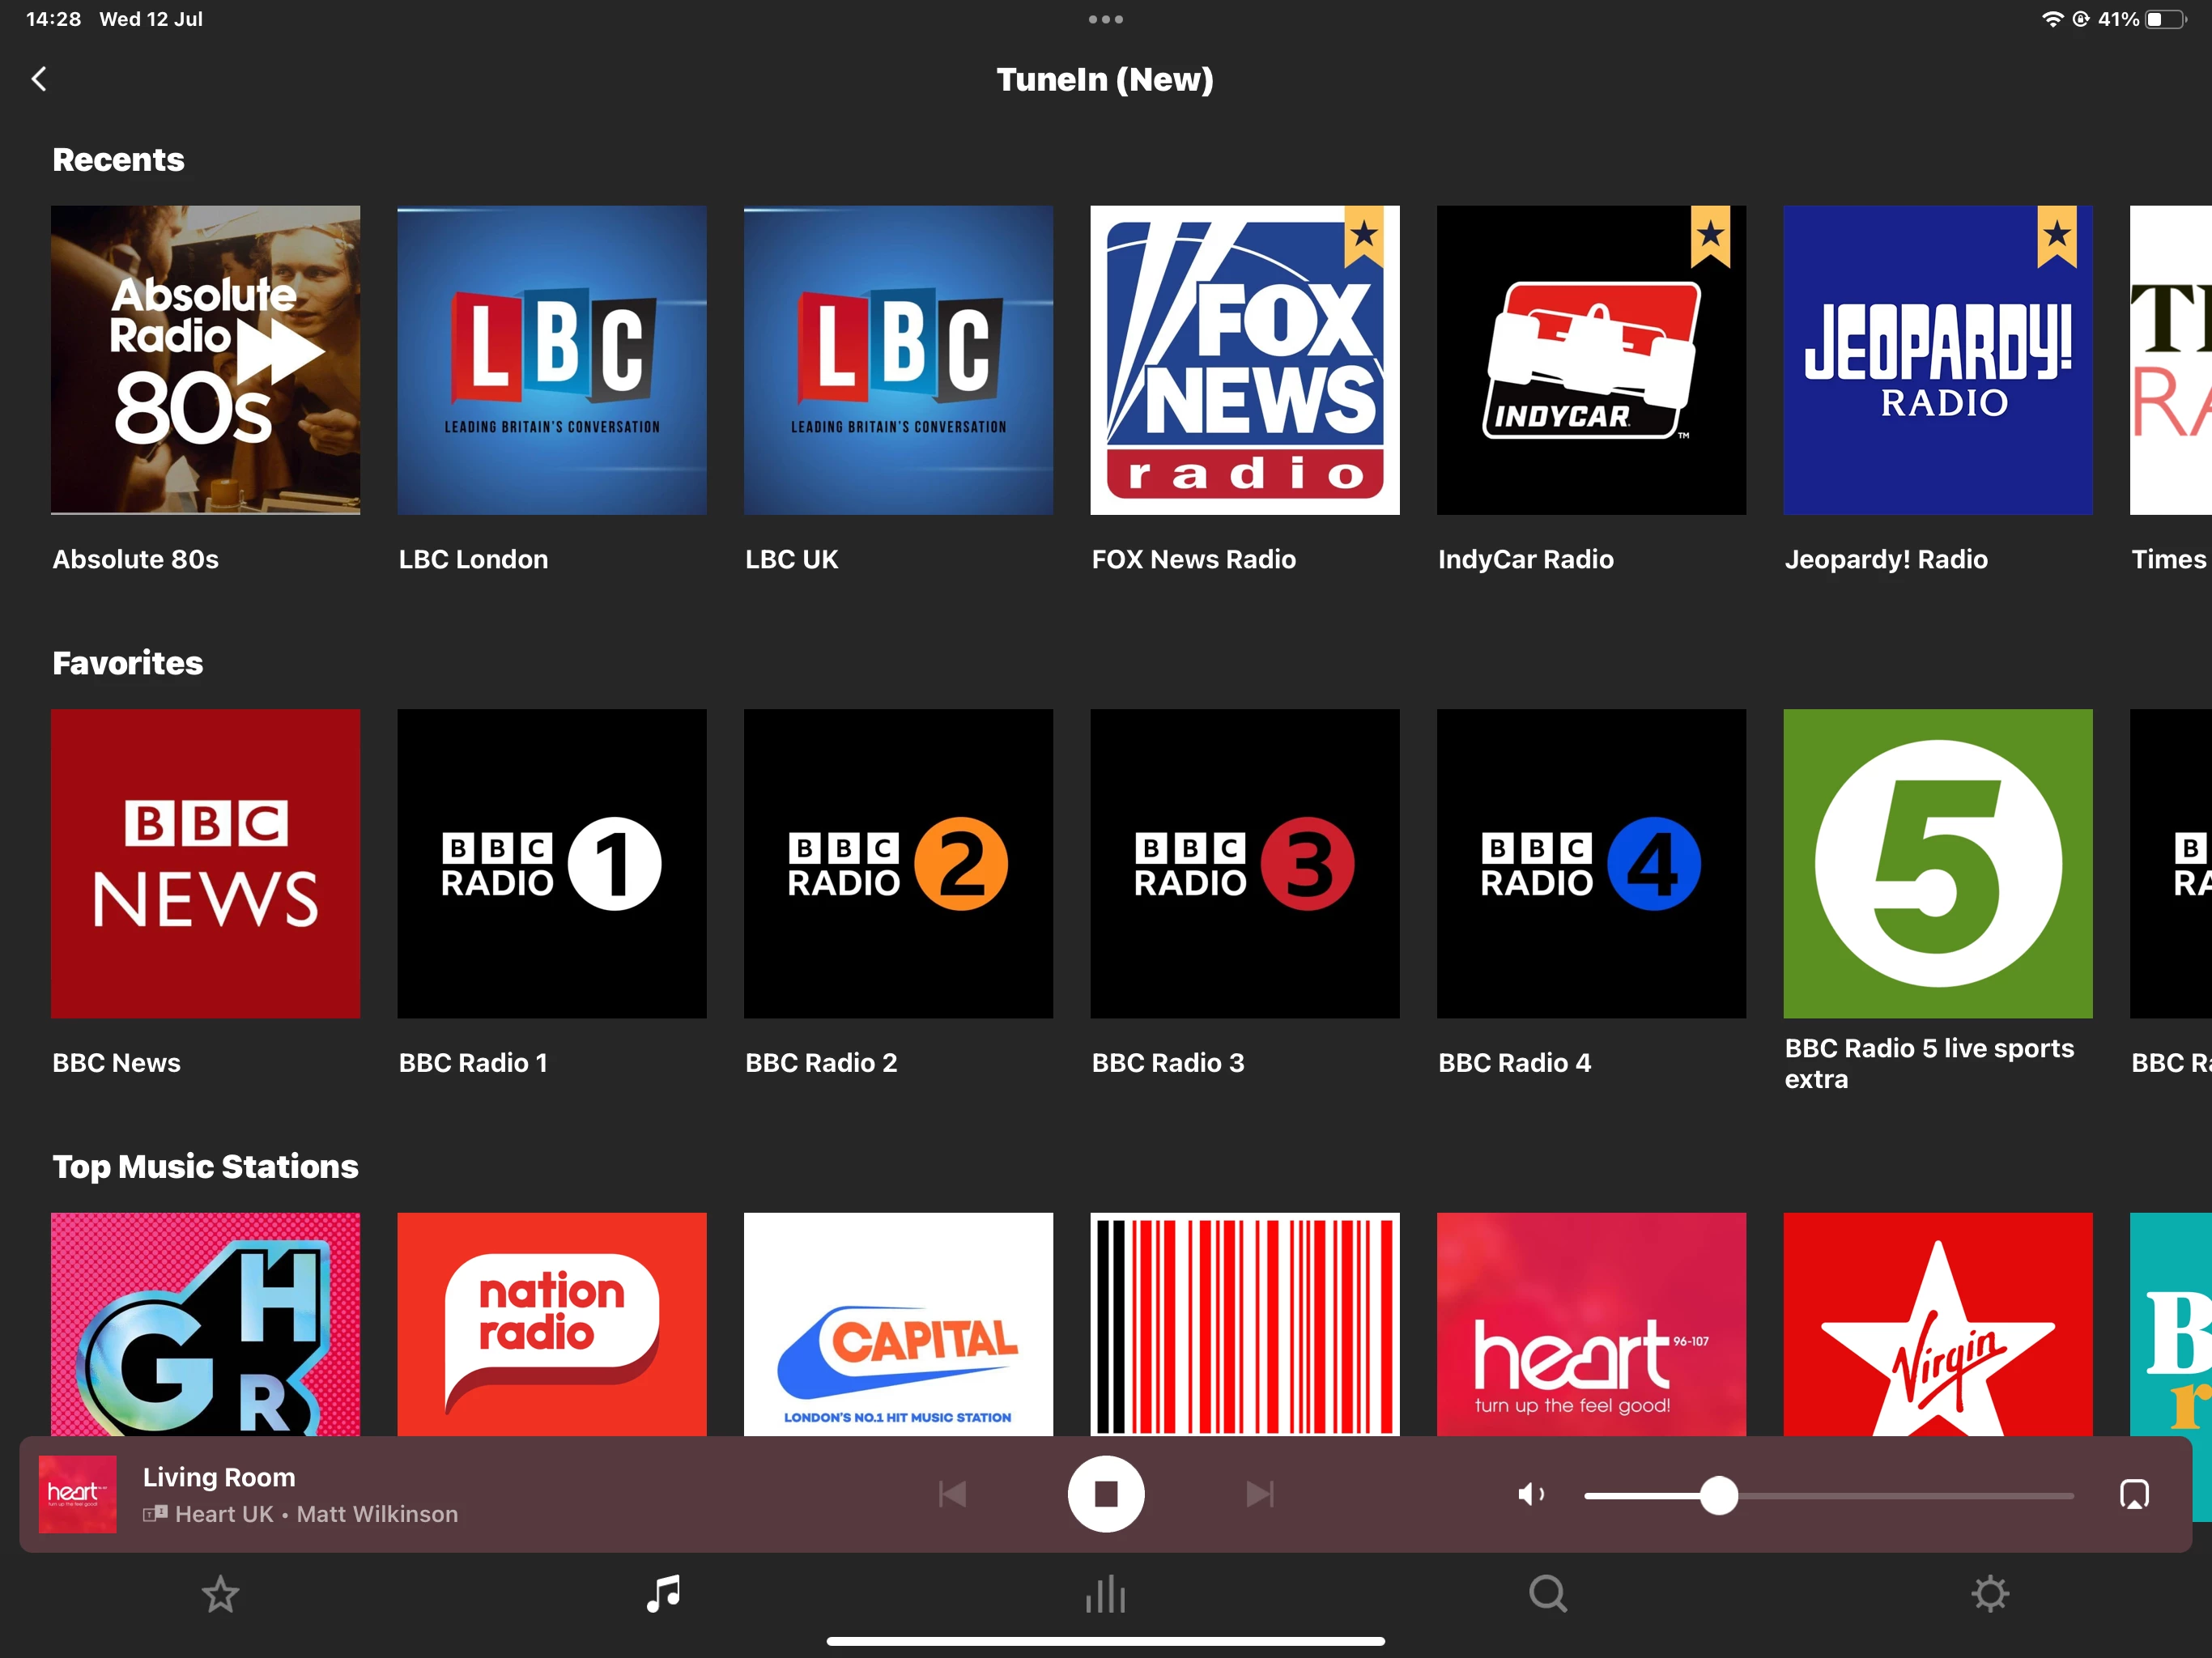Switch to the music note tab
This screenshot has height=1658, width=2212.
663,1594
